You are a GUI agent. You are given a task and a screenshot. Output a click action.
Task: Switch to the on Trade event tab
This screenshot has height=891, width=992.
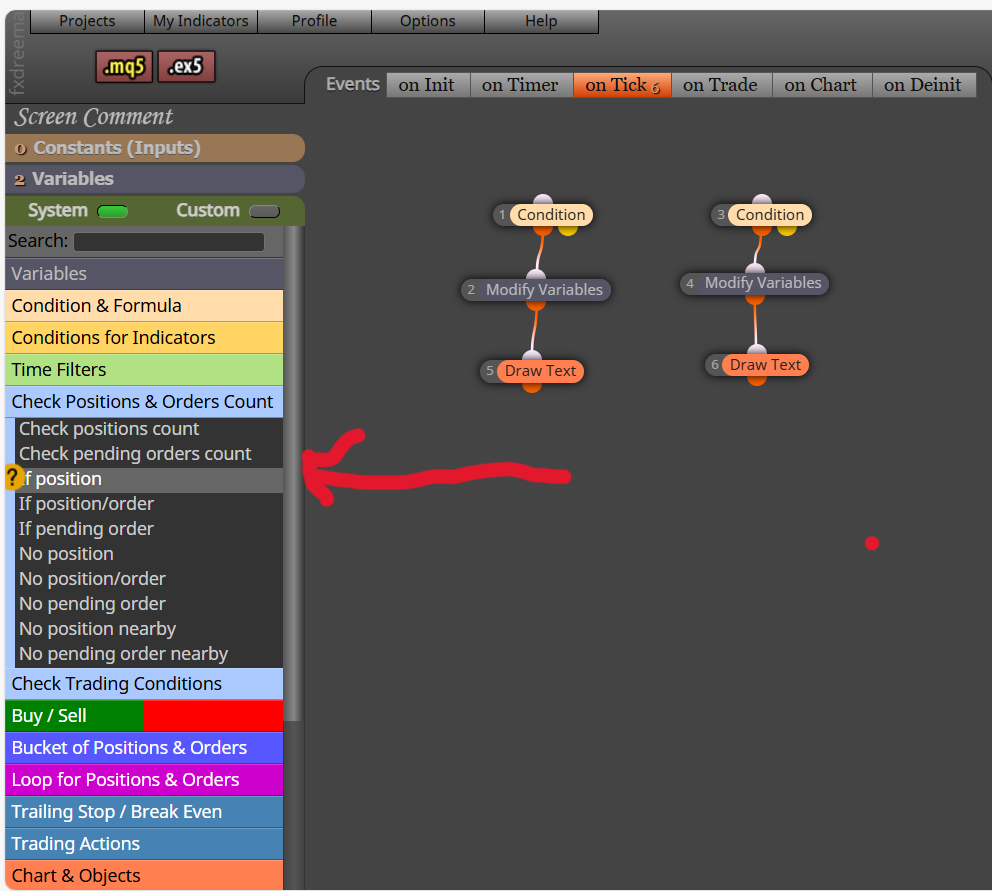click(x=720, y=85)
